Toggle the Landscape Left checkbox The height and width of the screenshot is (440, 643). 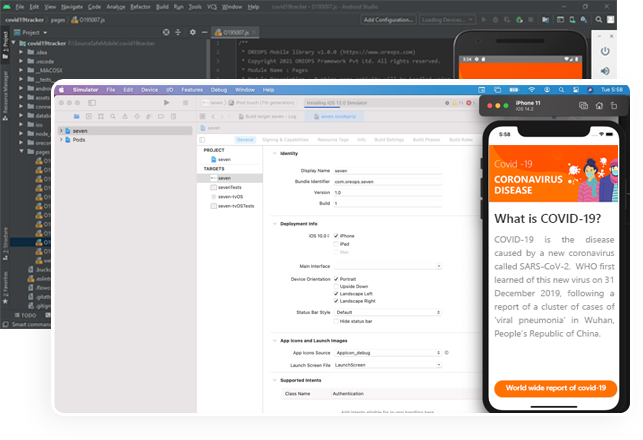(336, 294)
